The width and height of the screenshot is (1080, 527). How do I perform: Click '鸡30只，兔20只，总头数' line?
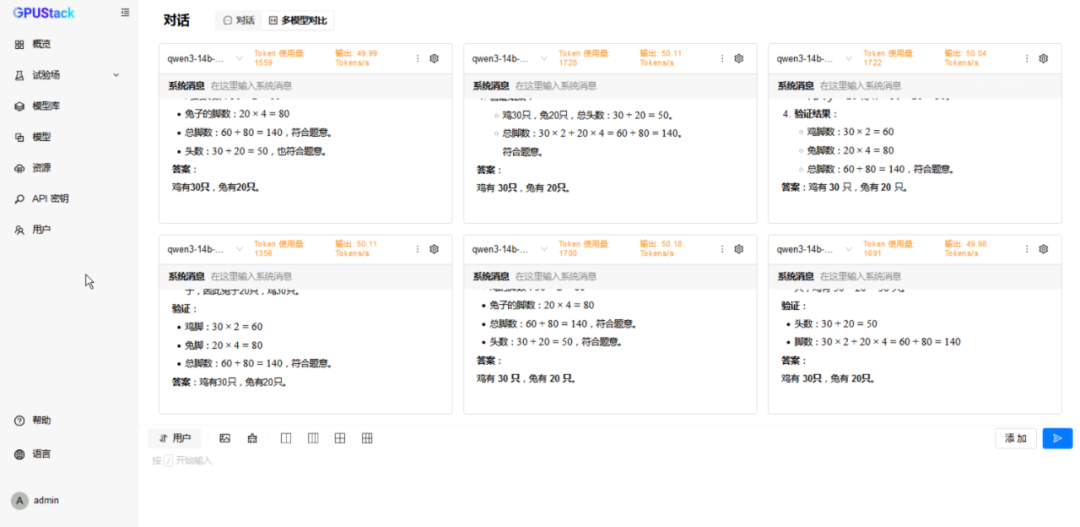tap(588, 115)
